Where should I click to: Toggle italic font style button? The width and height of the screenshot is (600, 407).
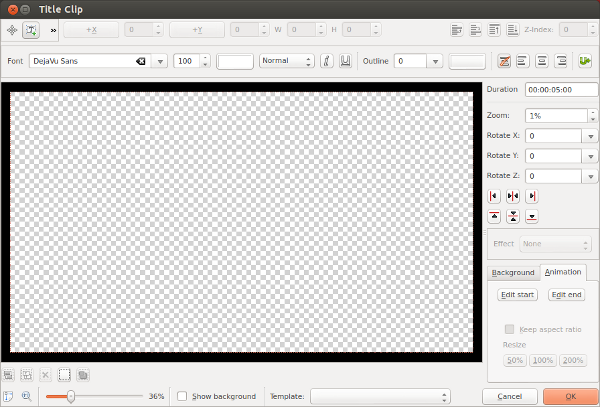click(x=326, y=61)
